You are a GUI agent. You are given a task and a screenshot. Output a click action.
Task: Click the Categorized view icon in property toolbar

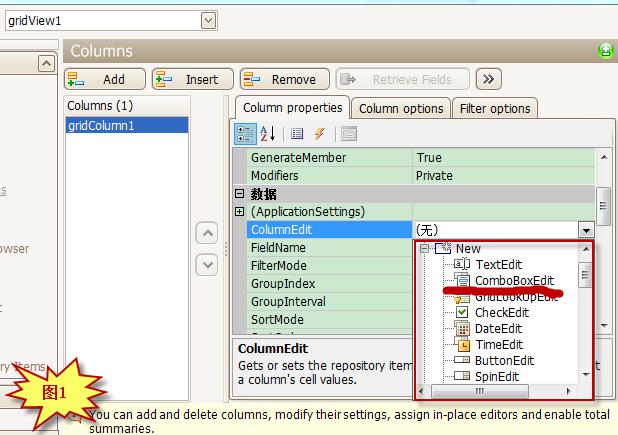[244, 133]
